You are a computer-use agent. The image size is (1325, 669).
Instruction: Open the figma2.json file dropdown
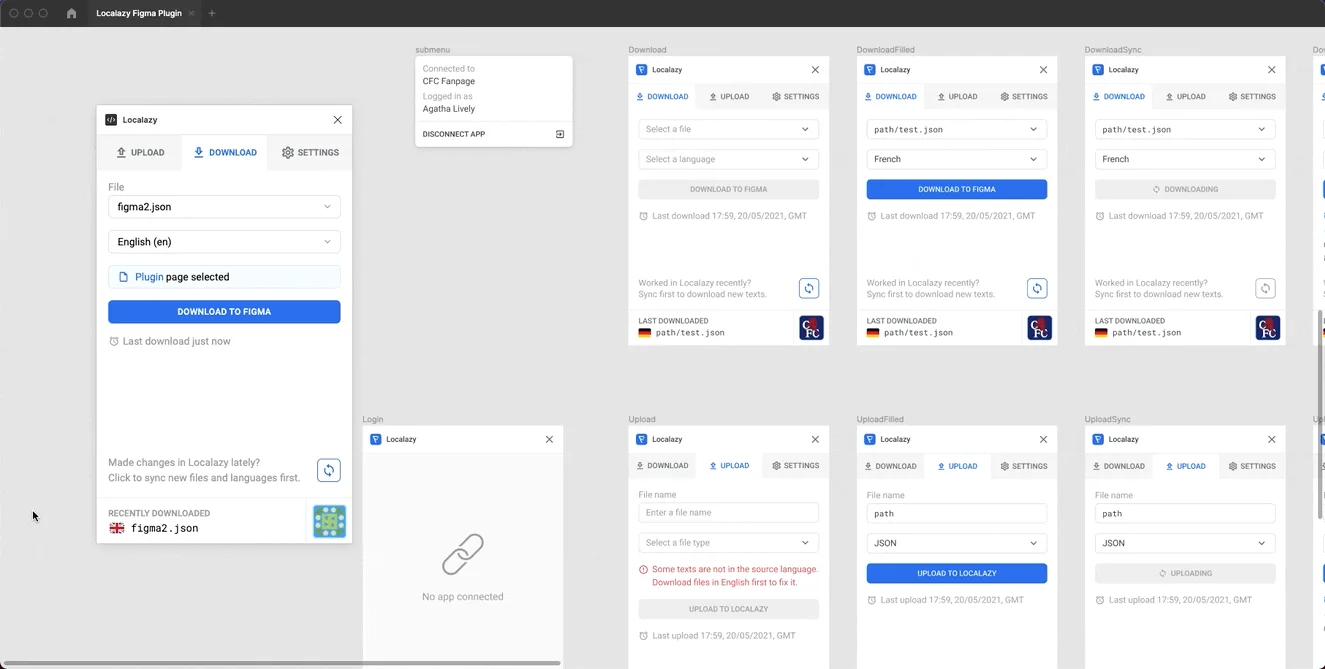click(x=224, y=207)
